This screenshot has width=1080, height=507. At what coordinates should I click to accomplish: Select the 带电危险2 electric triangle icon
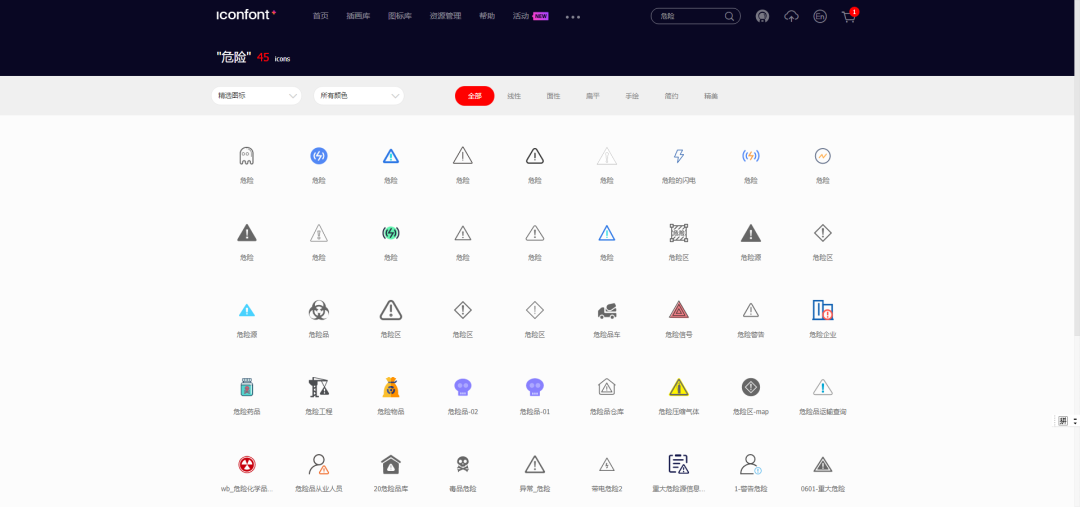tap(607, 464)
